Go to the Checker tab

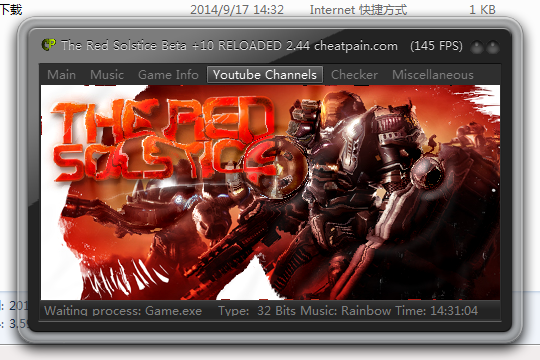[x=354, y=75]
